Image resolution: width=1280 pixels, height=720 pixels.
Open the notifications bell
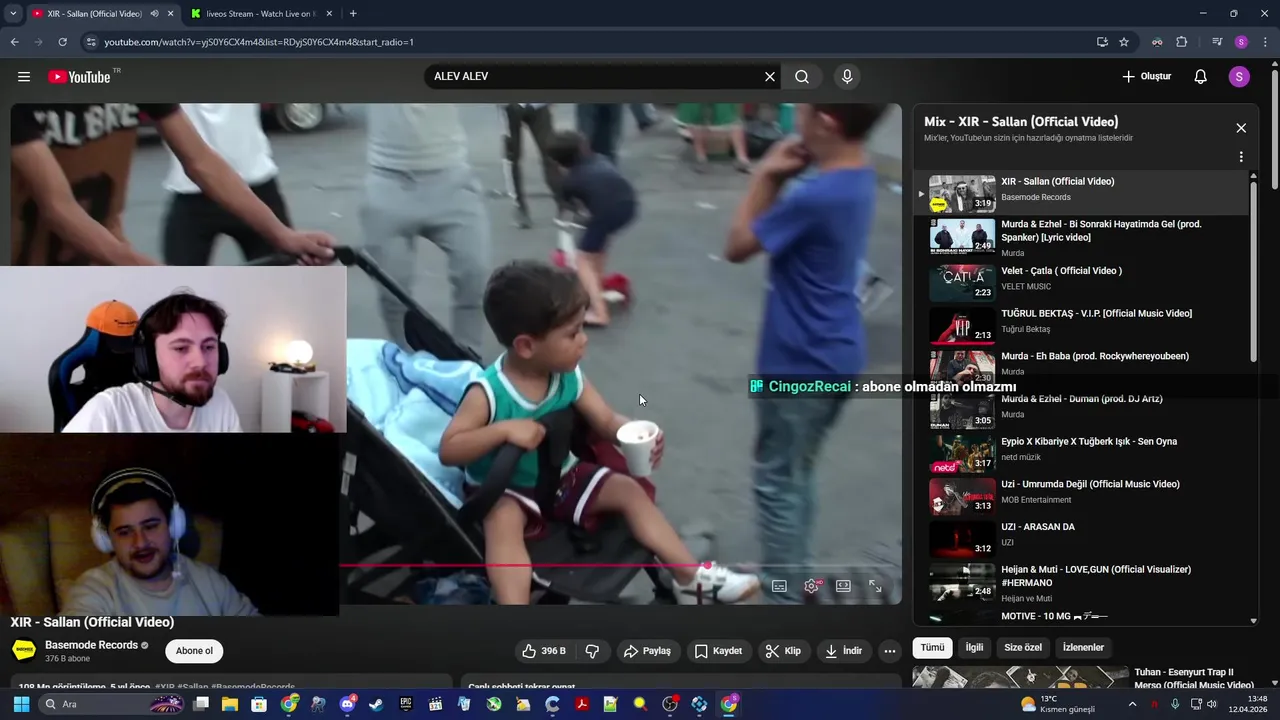coord(1201,77)
